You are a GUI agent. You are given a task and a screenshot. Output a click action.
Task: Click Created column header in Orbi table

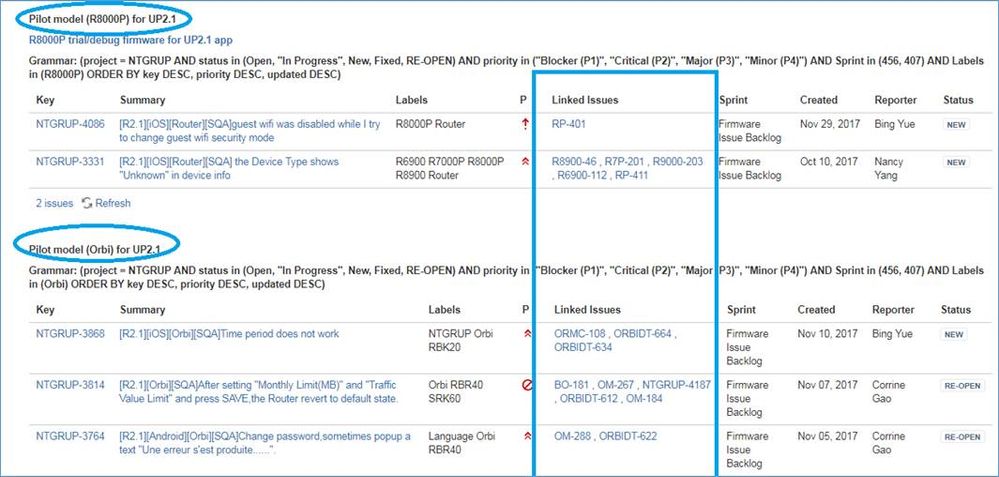pyautogui.click(x=816, y=310)
